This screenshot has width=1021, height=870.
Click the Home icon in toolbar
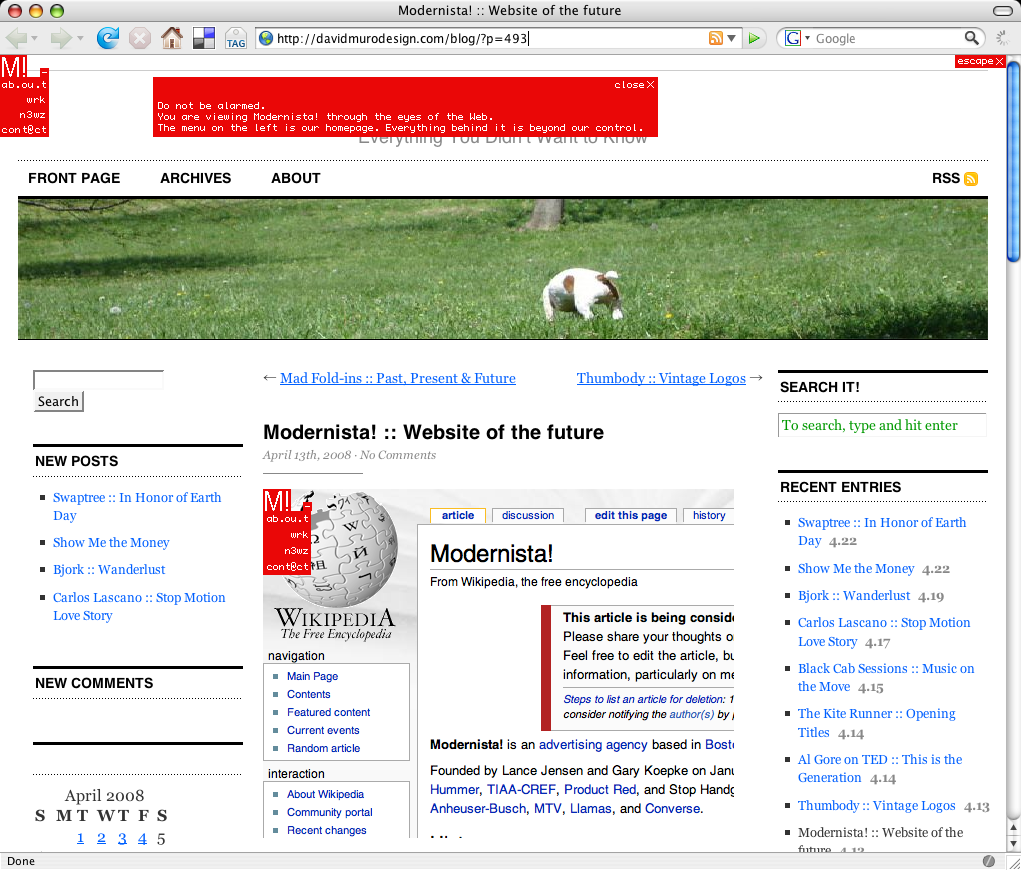[172, 38]
